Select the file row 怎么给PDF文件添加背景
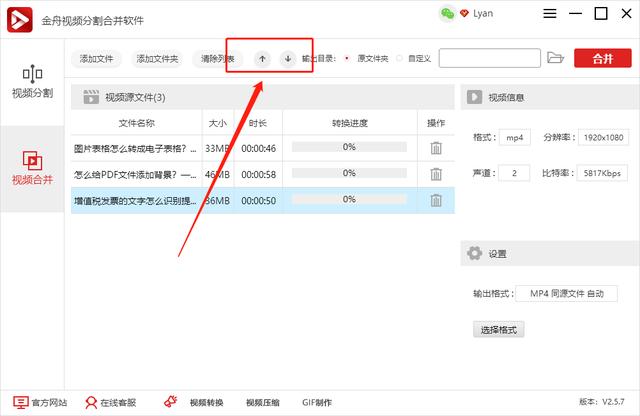640x416 pixels. 262,174
